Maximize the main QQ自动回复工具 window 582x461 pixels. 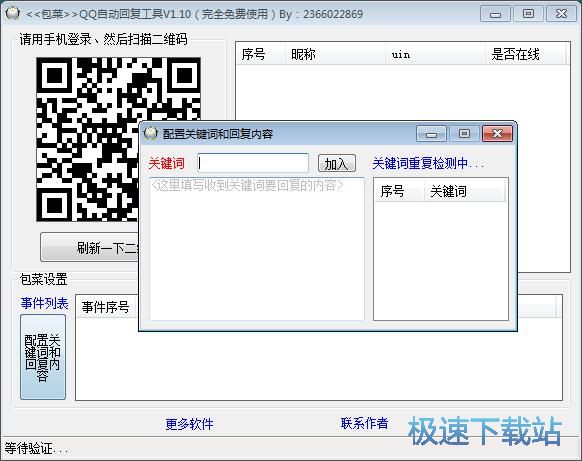tap(528, 14)
